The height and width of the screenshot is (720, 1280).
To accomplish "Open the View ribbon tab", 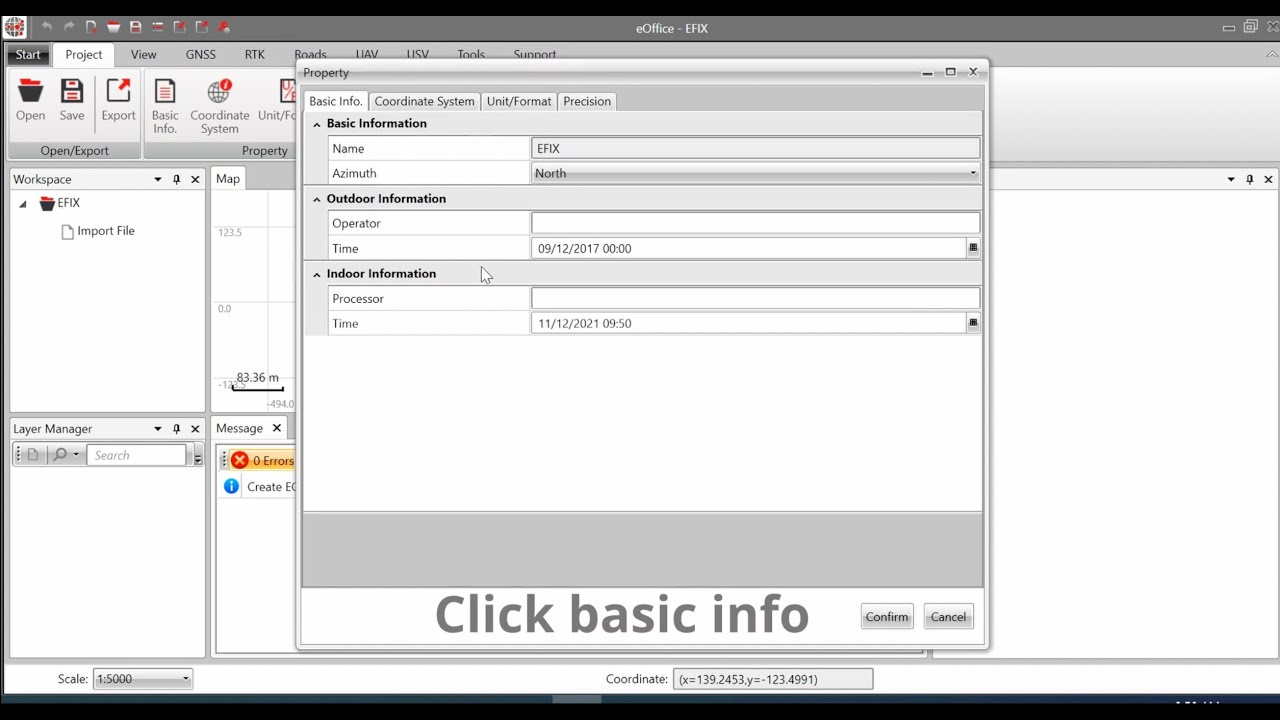I will tap(143, 55).
